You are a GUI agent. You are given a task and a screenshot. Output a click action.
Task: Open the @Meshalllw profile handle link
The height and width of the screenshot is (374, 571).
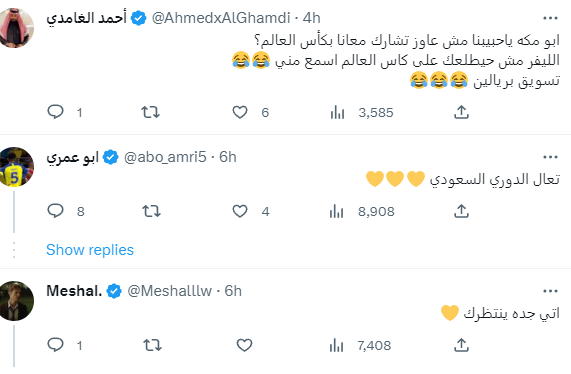point(170,291)
